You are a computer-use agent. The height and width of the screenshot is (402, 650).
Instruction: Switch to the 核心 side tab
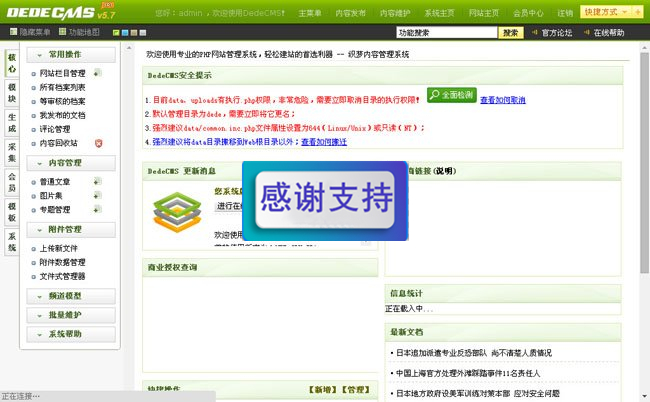point(12,63)
